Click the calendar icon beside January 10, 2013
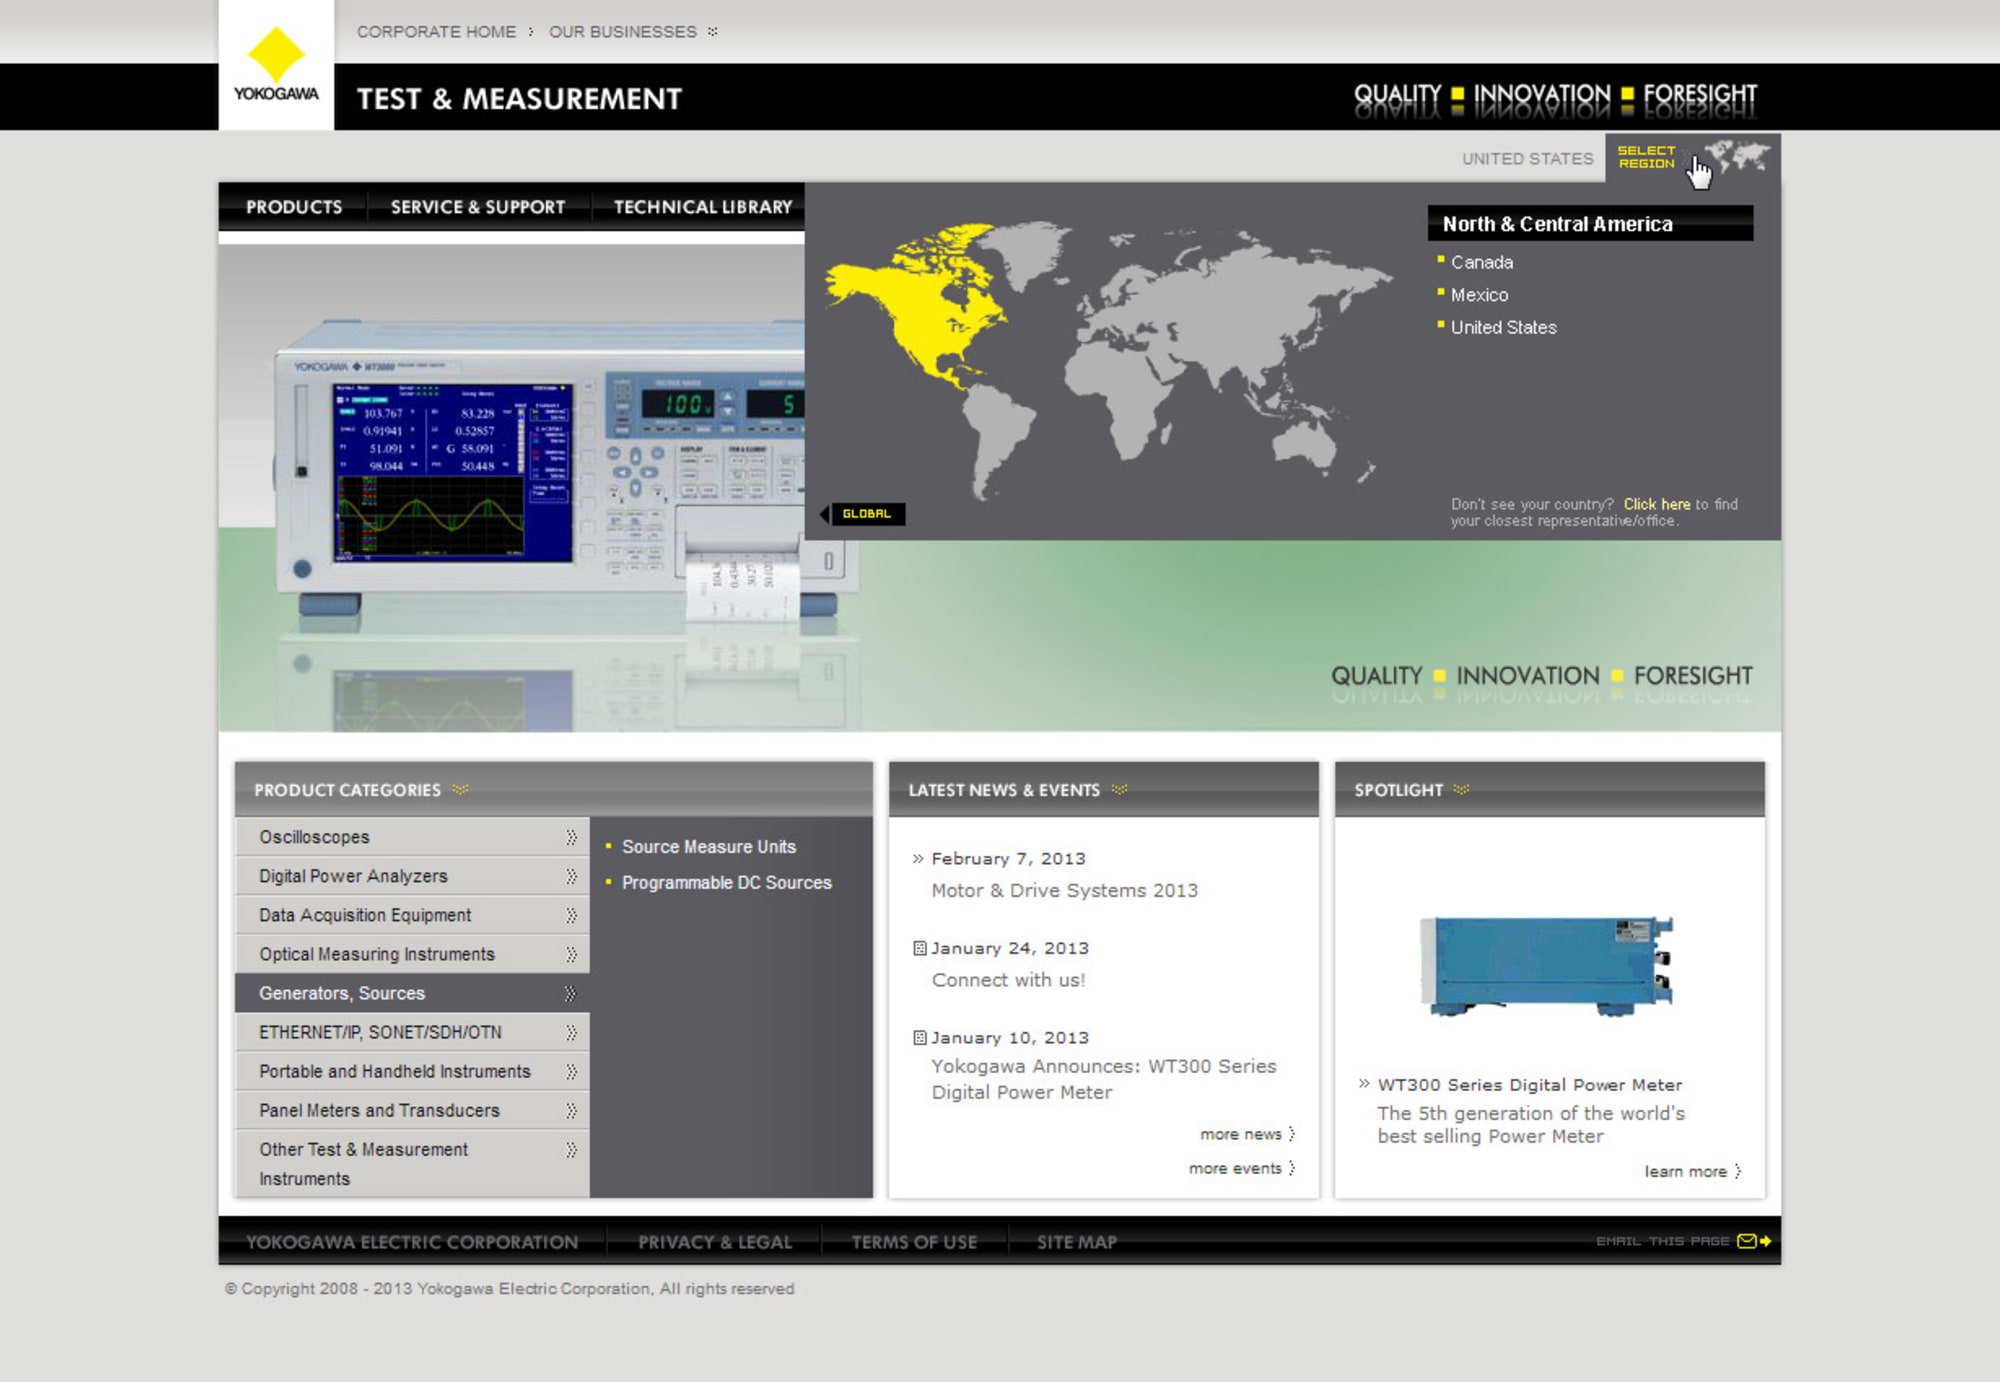Image resolution: width=2000 pixels, height=1382 pixels. (x=919, y=1038)
